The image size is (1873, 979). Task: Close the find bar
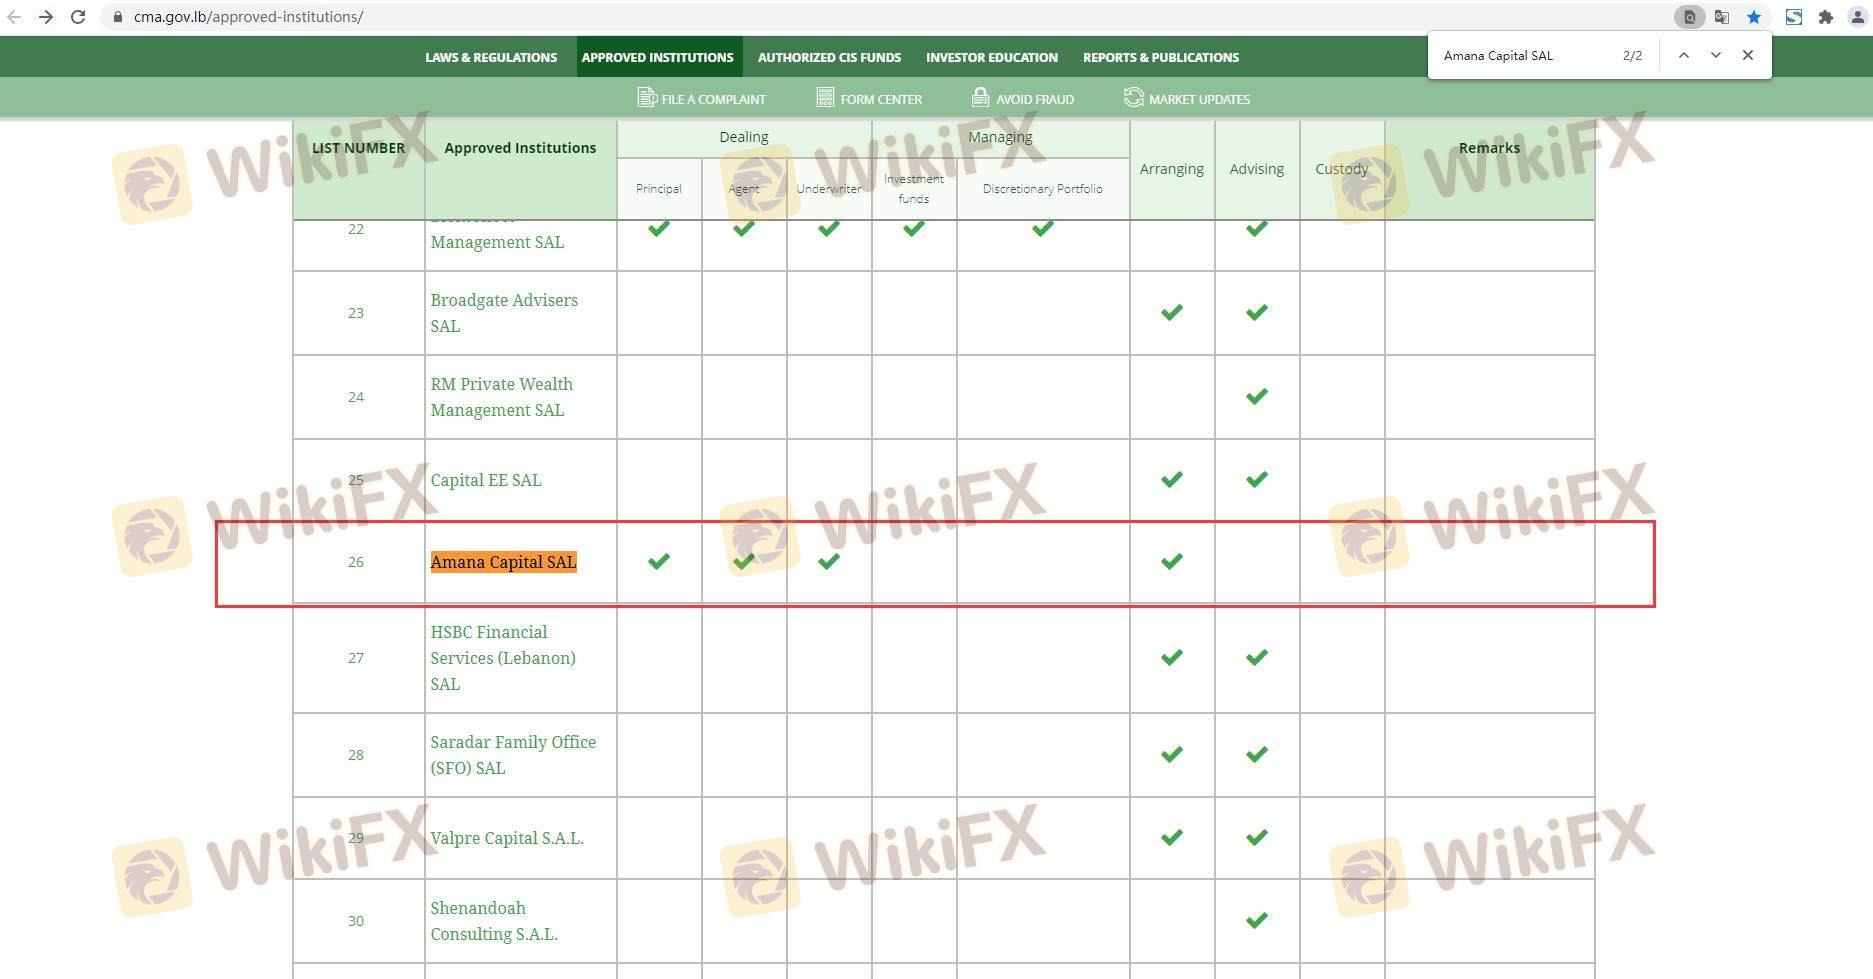1748,56
